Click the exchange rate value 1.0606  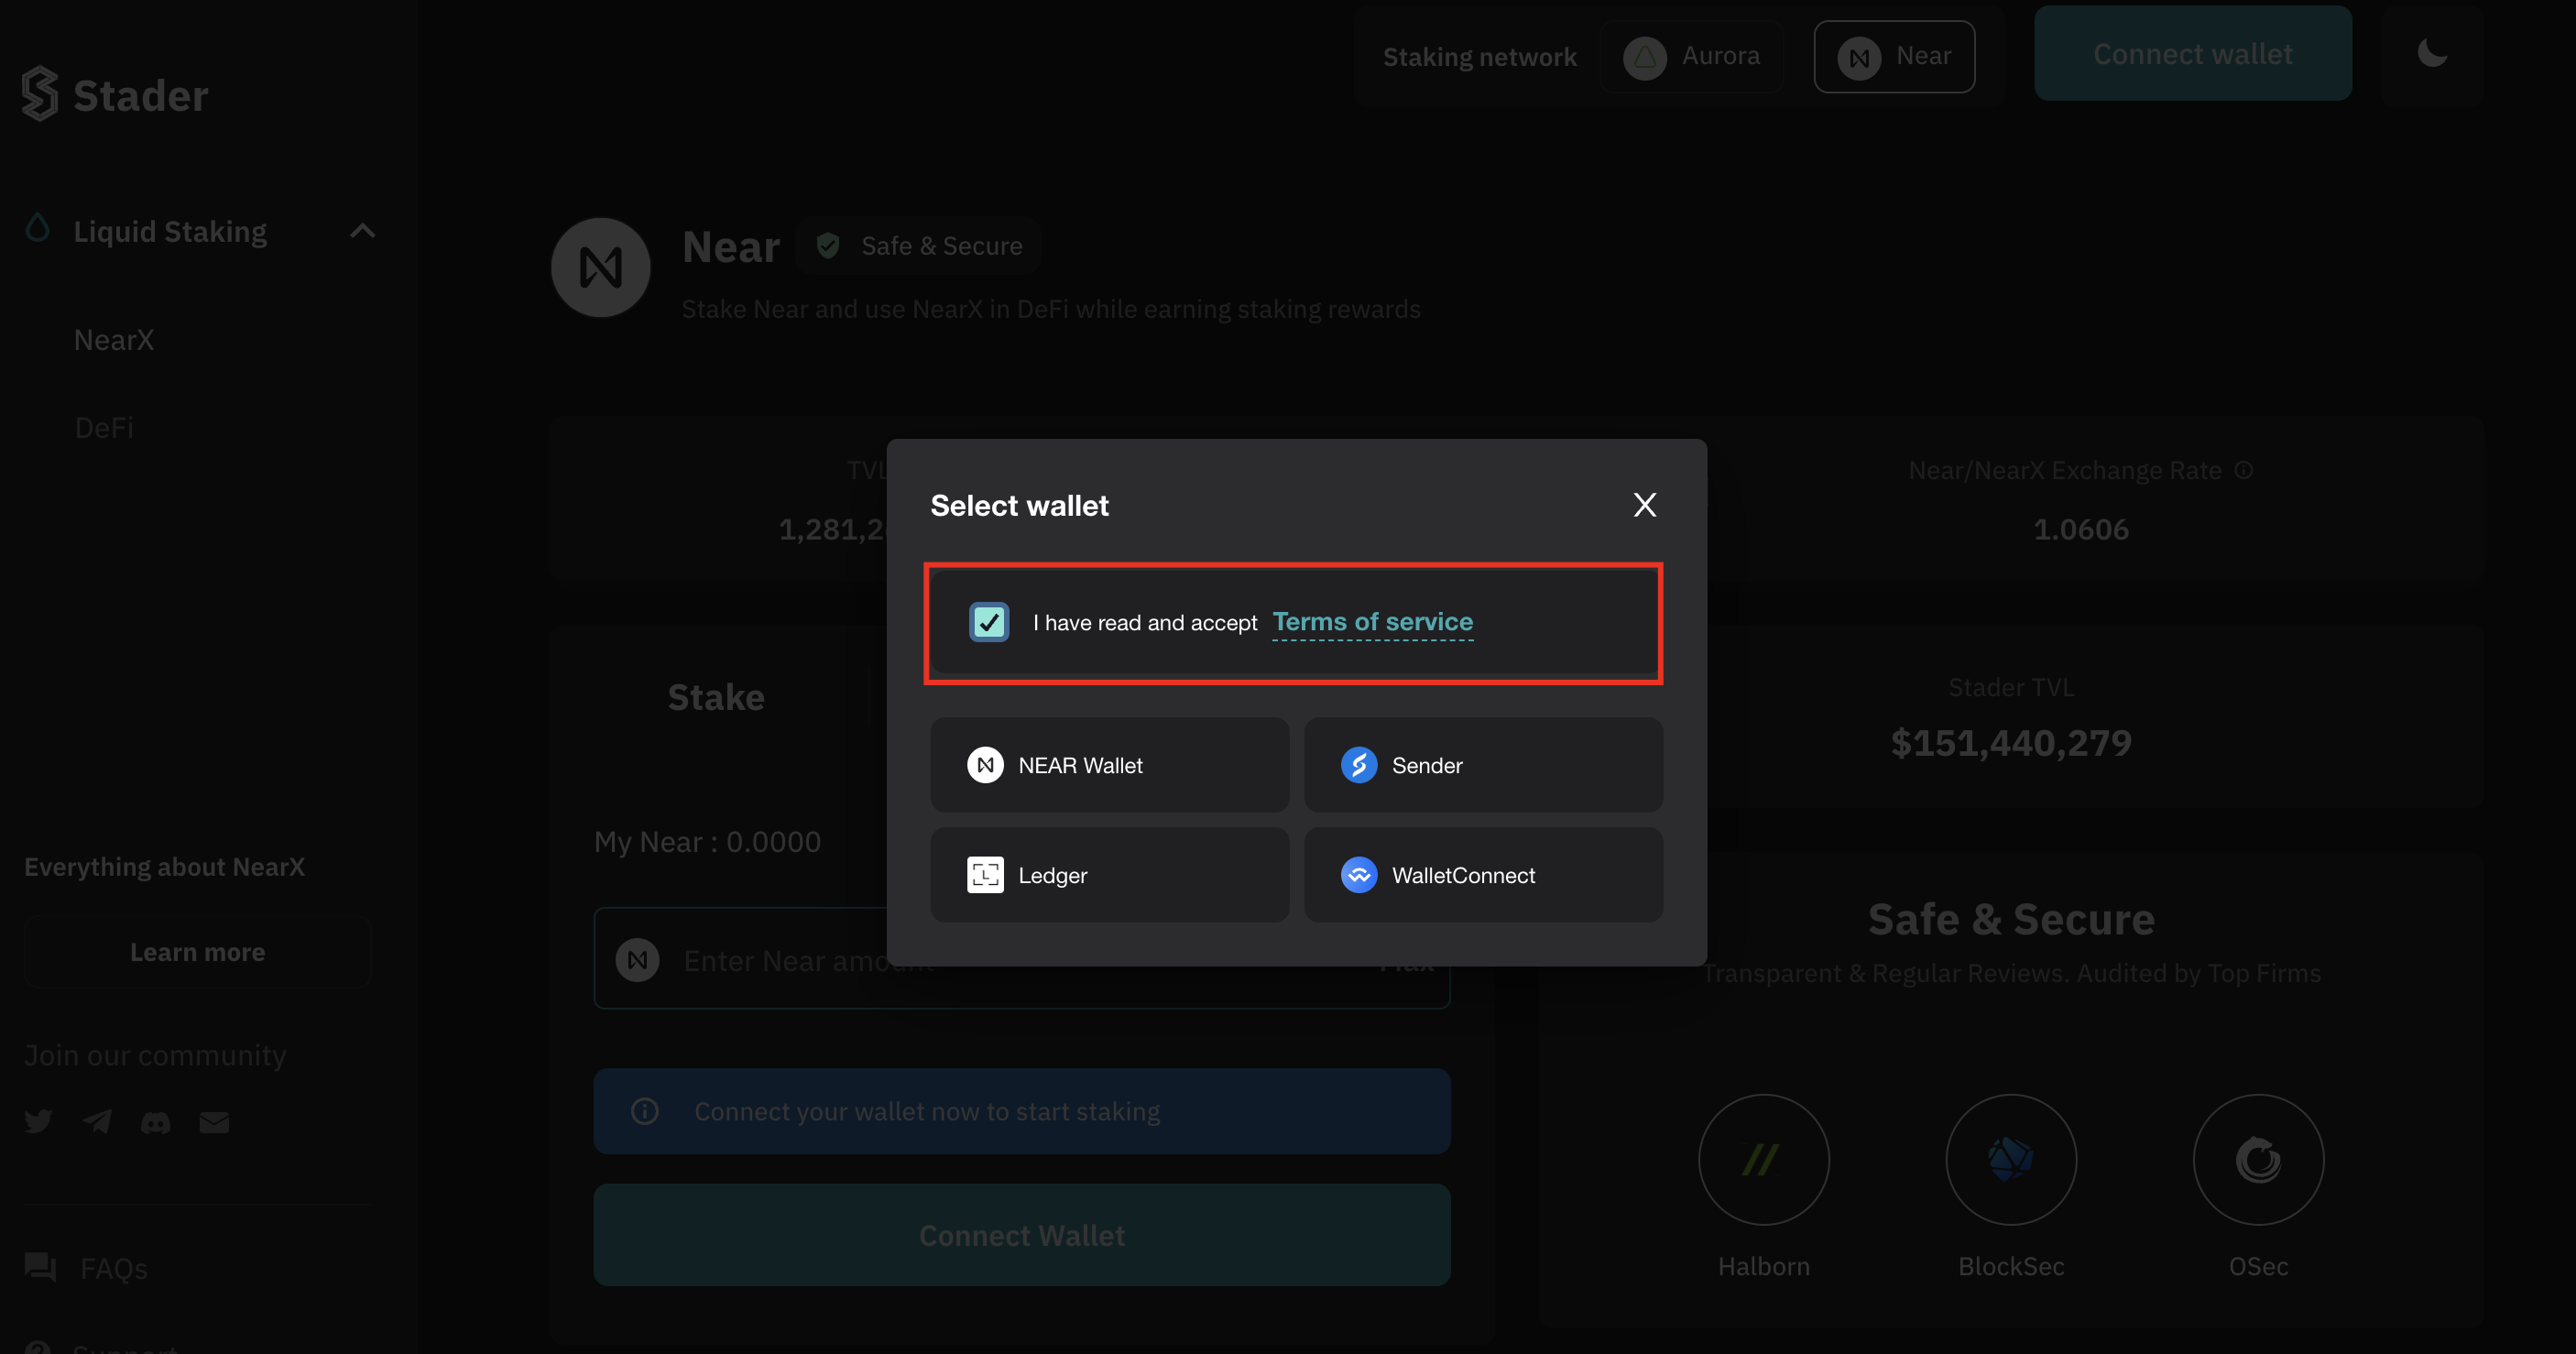click(x=2080, y=529)
